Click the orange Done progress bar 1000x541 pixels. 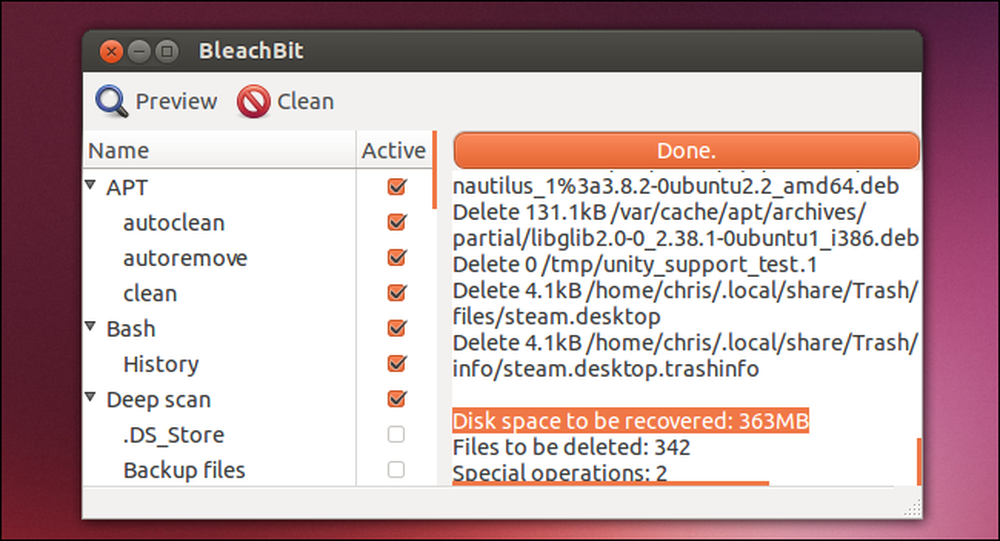686,151
